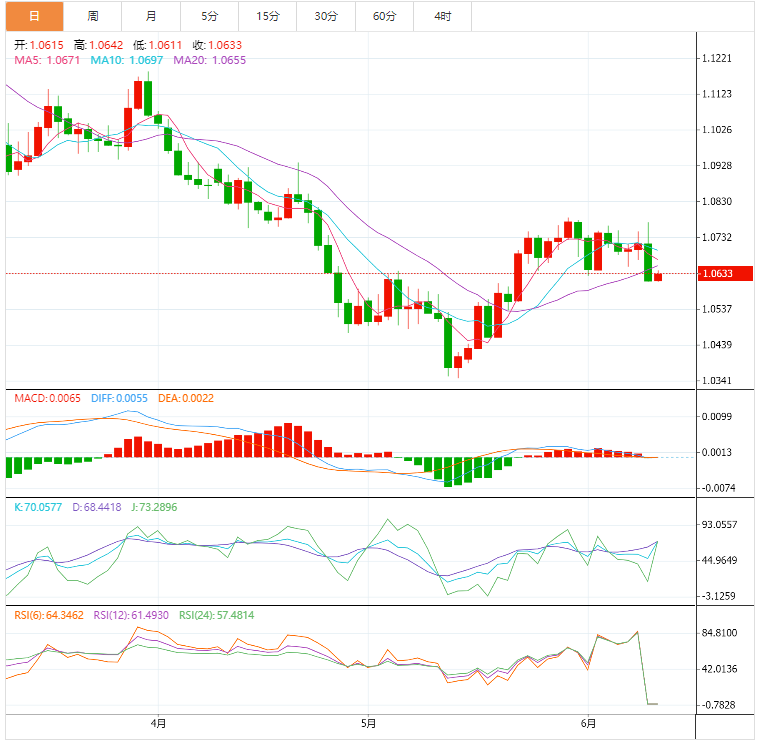Click the 低:1.0611 low price value
Viewport: 759px width, 746px height.
(157, 45)
